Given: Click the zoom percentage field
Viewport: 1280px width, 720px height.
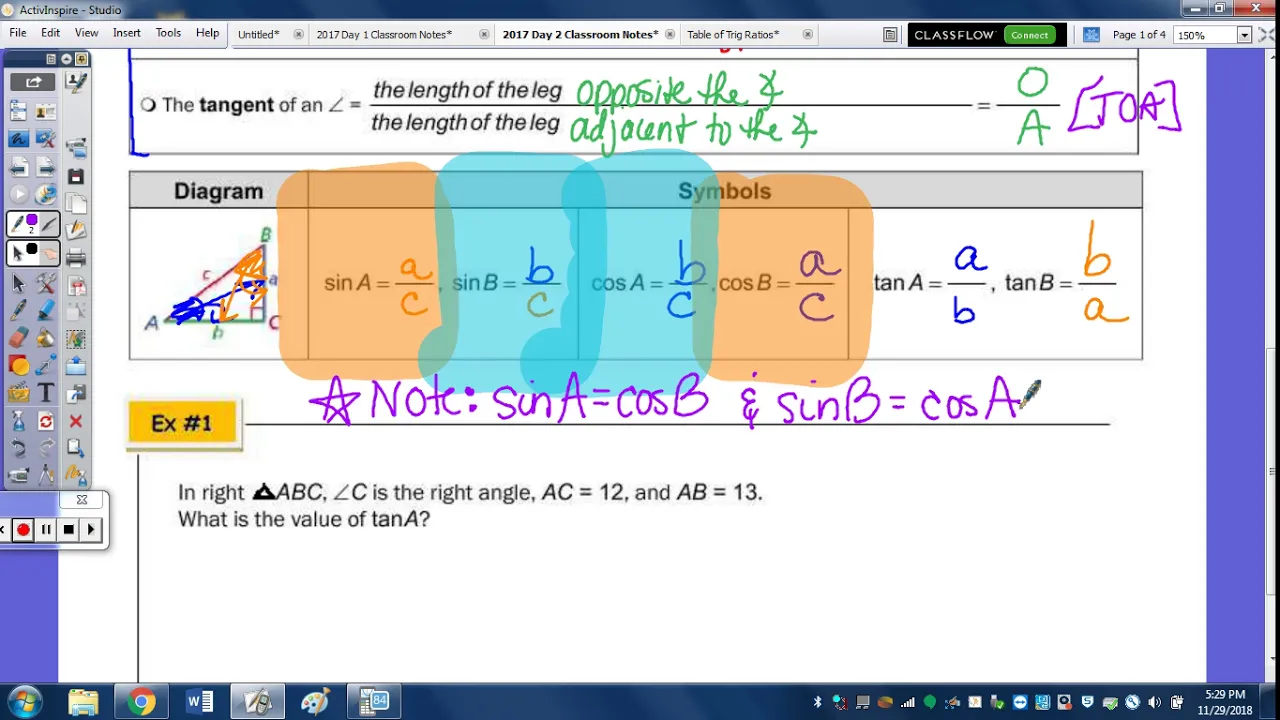Looking at the screenshot, I should 1205,35.
